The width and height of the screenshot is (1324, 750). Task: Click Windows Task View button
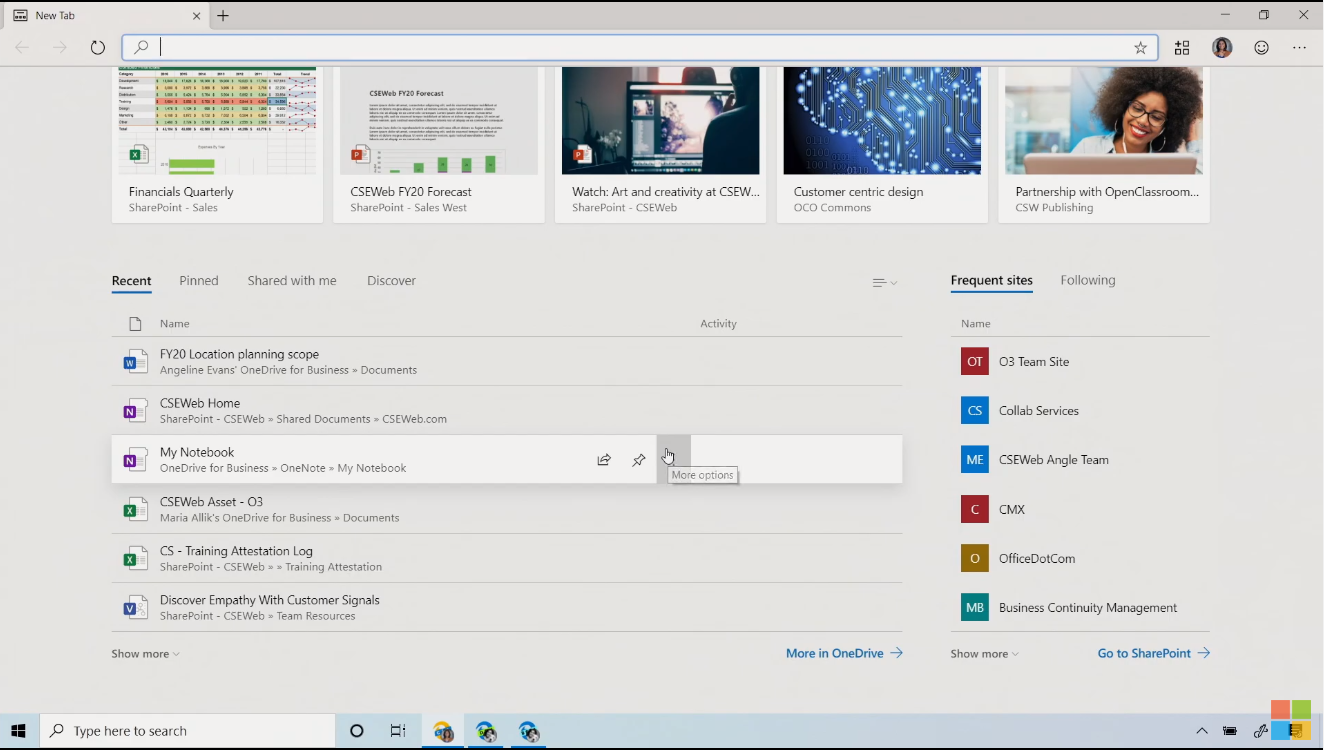398,731
